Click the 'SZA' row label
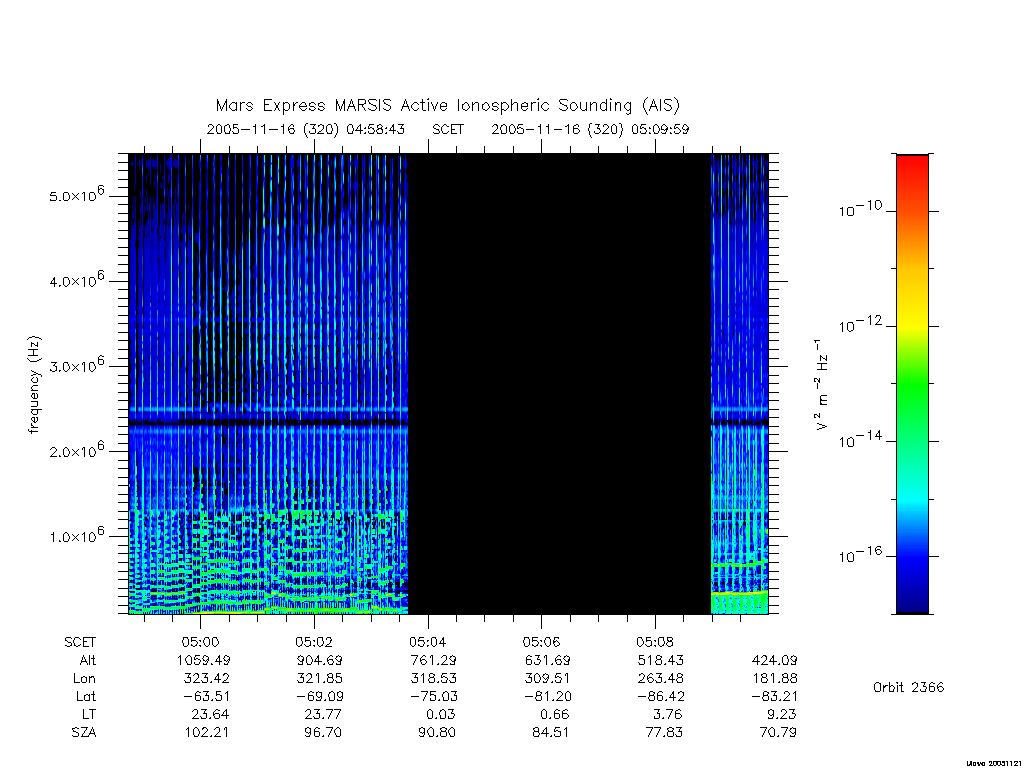The height and width of the screenshot is (768, 1024). (84, 733)
